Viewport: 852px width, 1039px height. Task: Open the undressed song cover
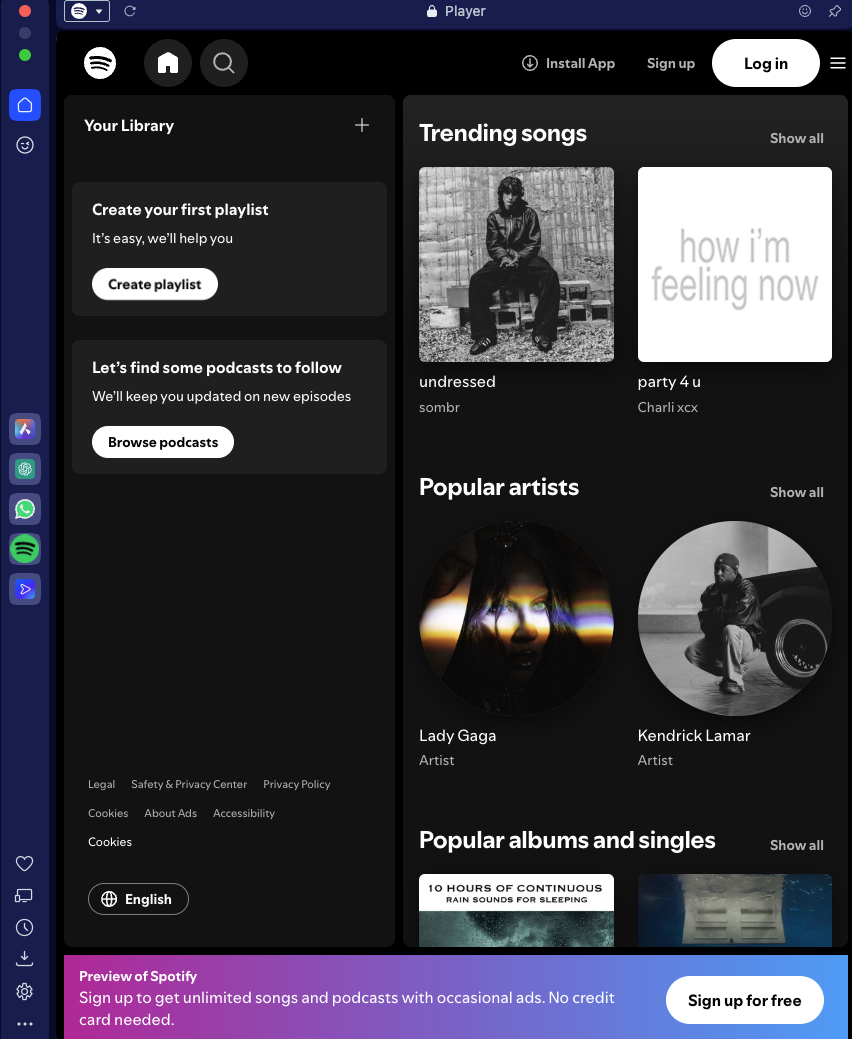coord(517,264)
